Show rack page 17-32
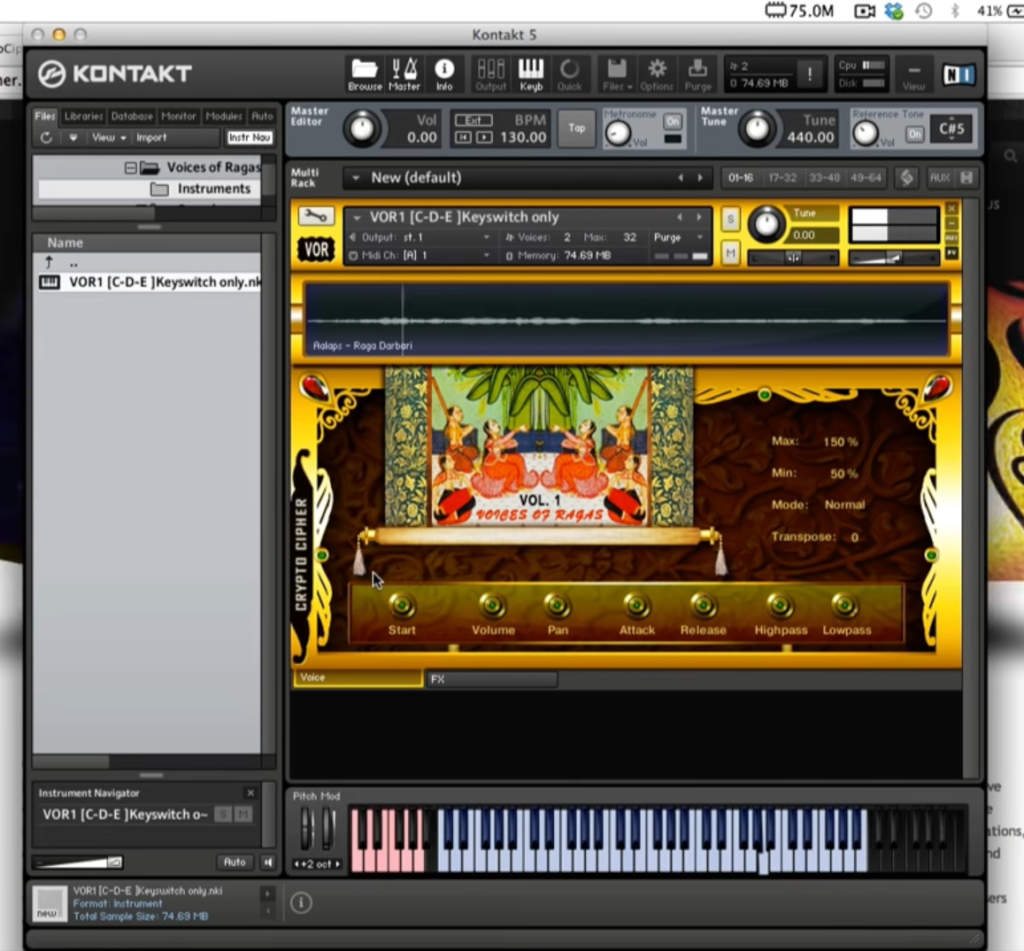This screenshot has height=951, width=1024. point(782,178)
